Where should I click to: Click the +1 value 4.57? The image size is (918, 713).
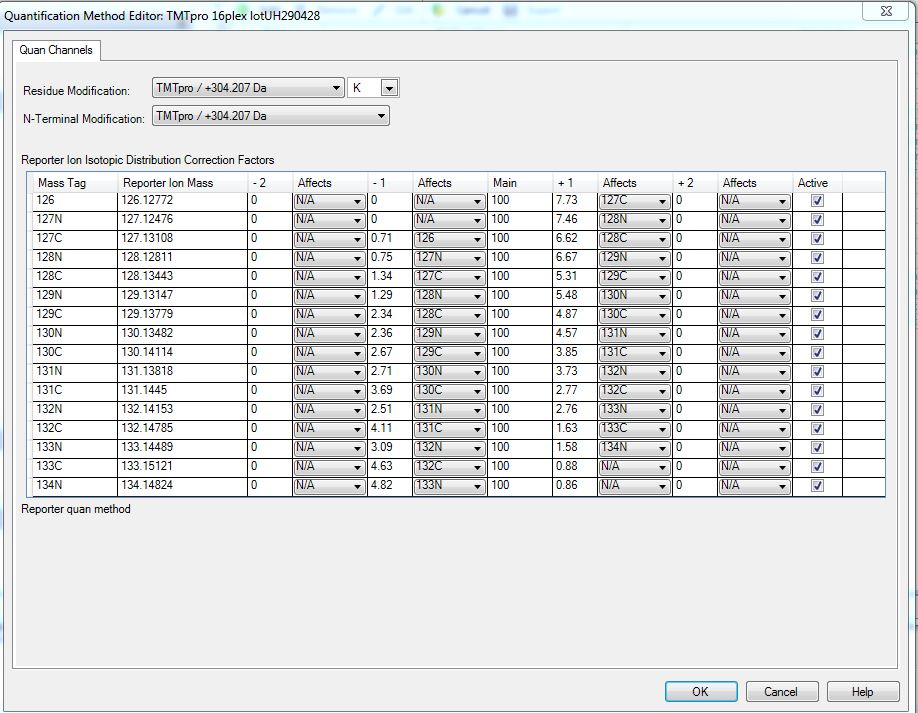click(575, 334)
